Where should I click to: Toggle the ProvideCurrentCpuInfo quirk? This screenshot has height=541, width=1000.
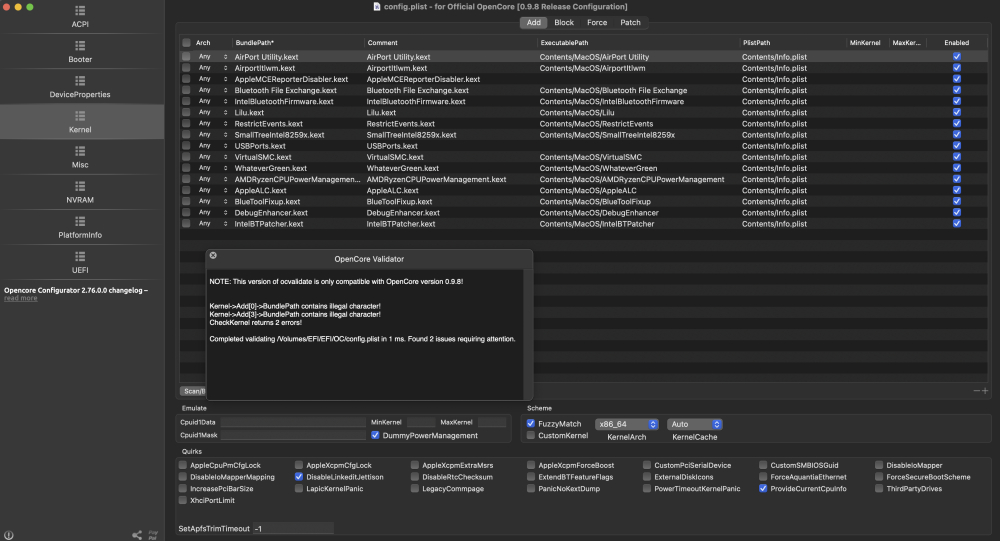click(x=763, y=489)
